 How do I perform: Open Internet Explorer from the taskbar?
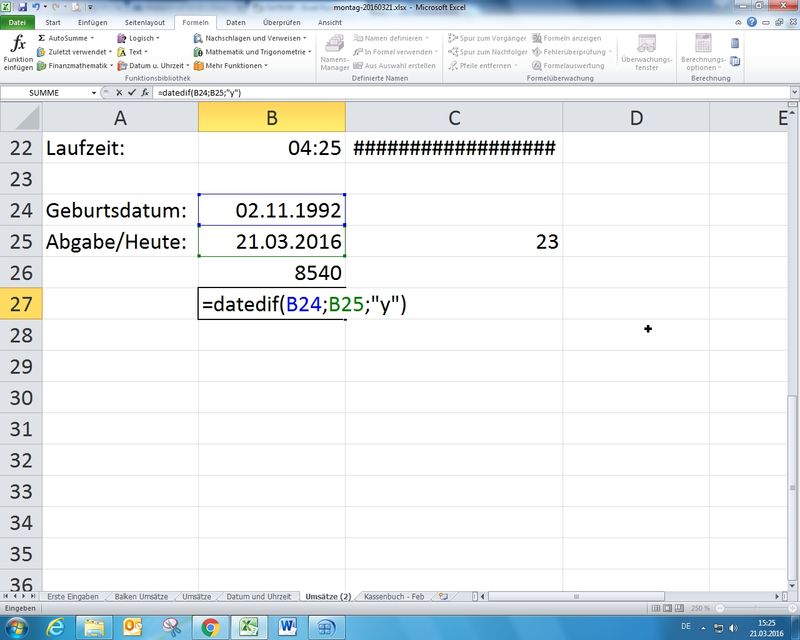(55, 627)
